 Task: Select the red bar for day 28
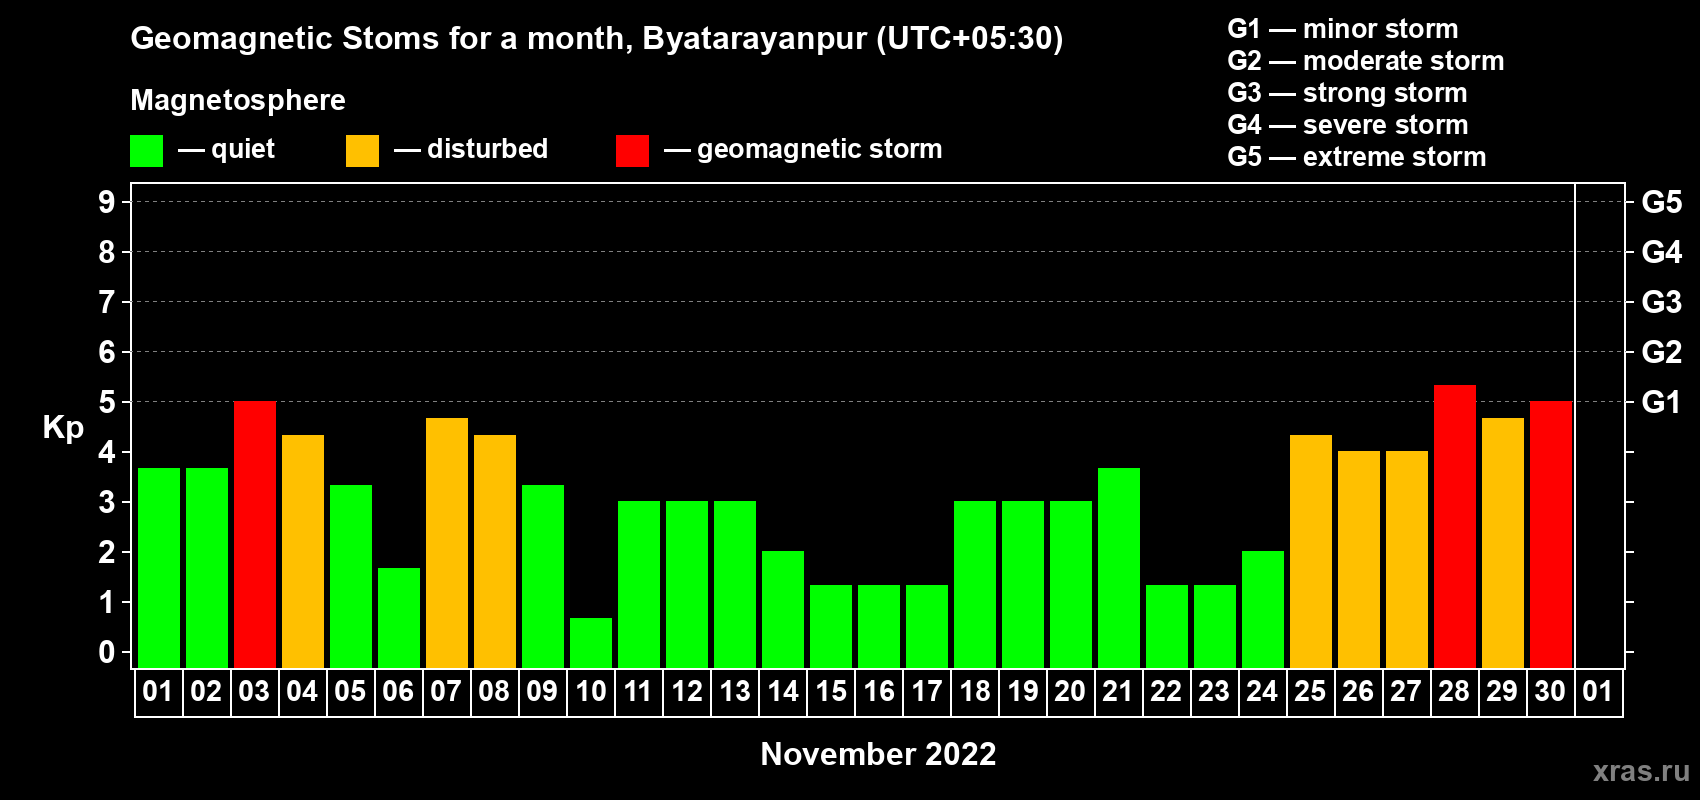(x=1455, y=527)
